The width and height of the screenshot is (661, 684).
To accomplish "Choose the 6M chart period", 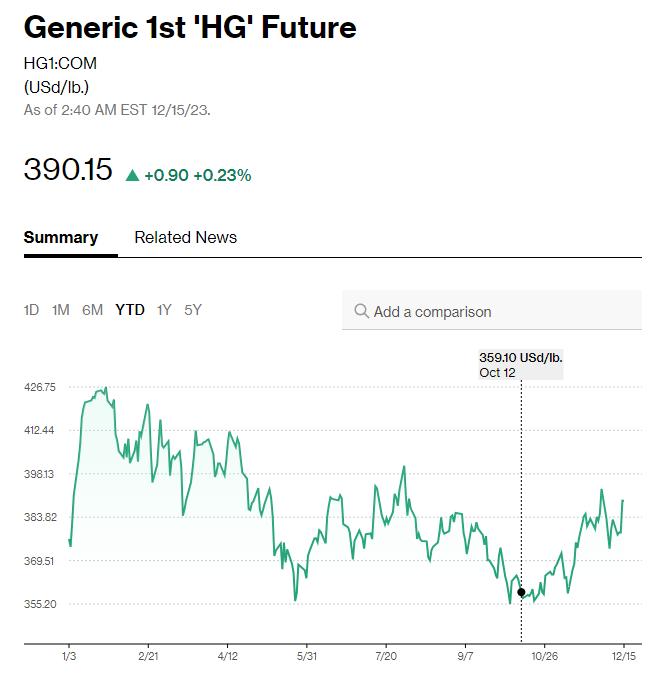I will pyautogui.click(x=92, y=310).
